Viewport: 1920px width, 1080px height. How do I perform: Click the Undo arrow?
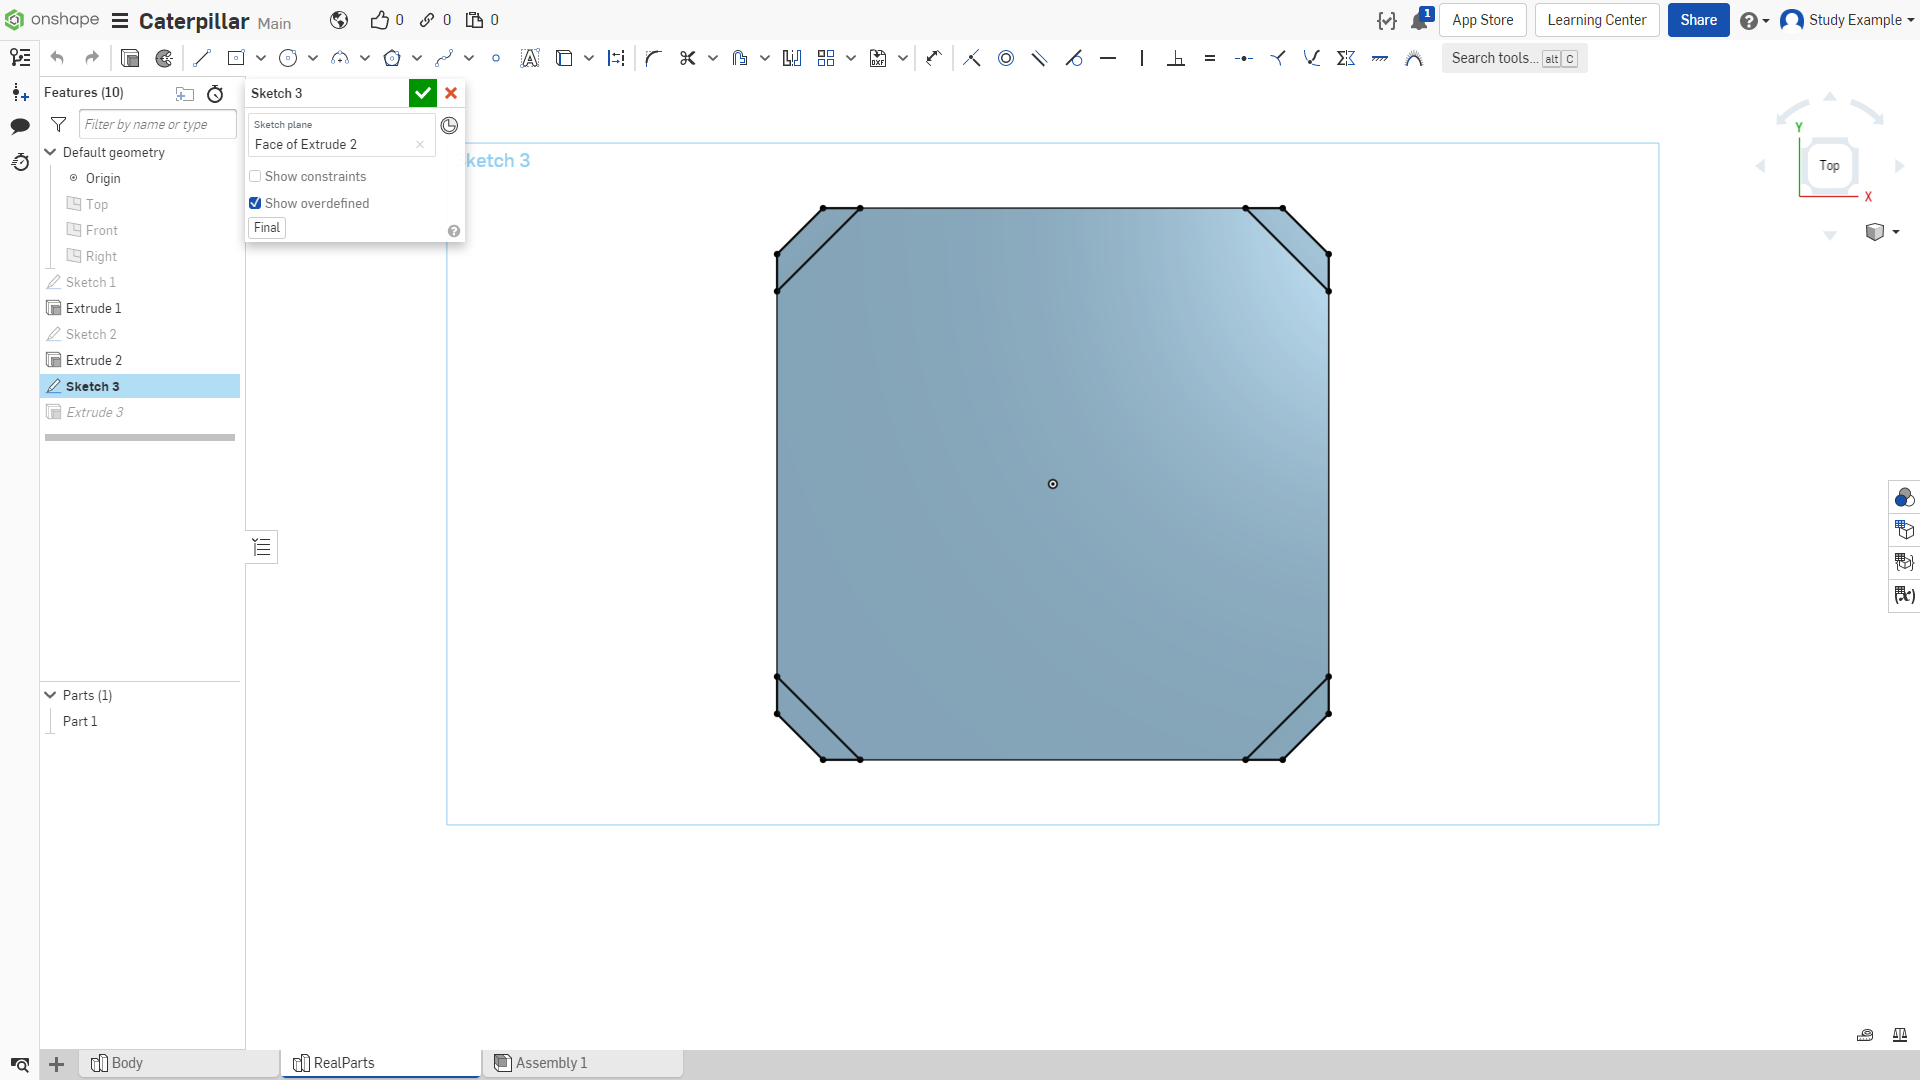[x=57, y=58]
